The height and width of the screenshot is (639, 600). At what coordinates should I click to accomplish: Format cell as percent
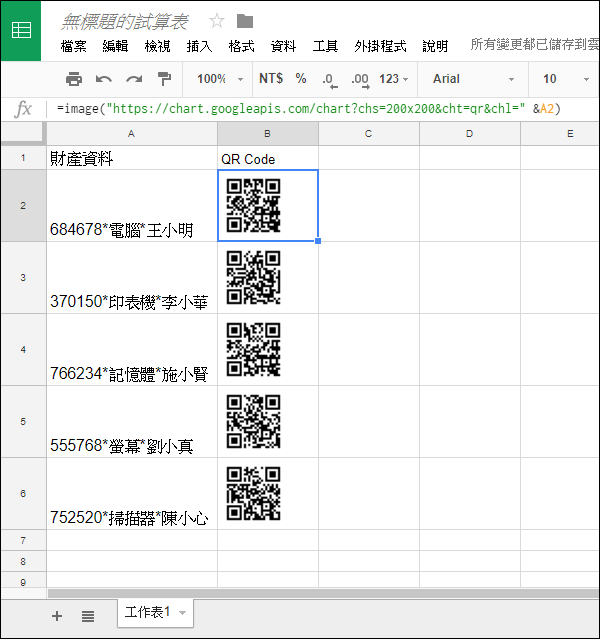click(x=301, y=78)
